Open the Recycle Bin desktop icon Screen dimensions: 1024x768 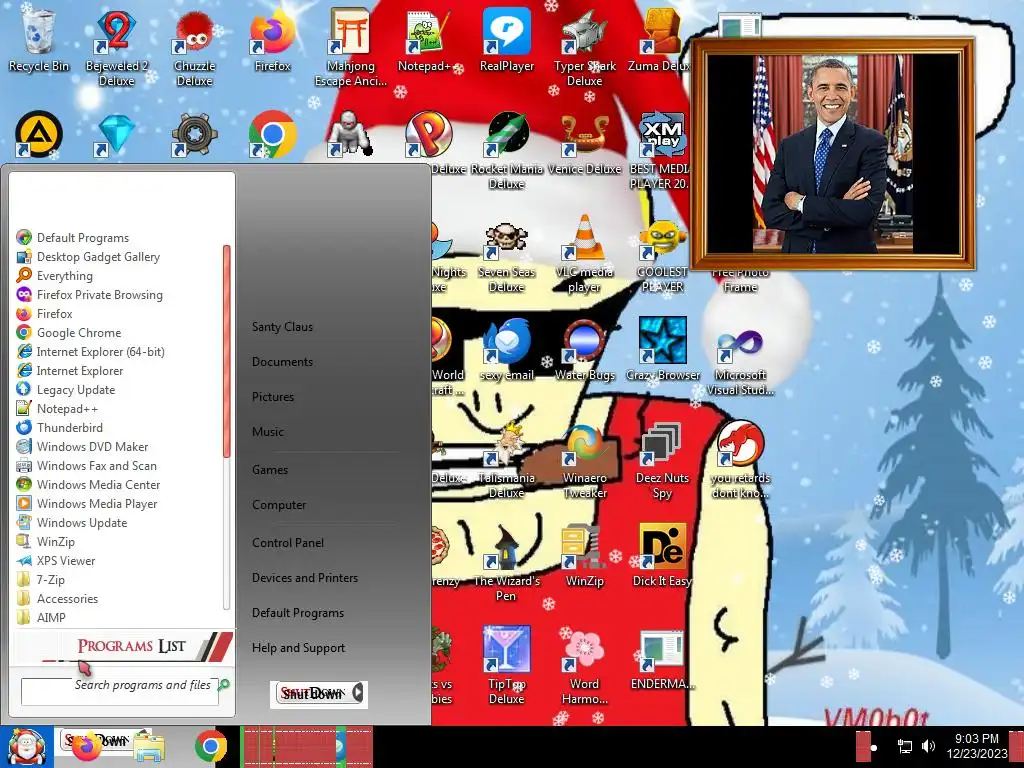[39, 39]
